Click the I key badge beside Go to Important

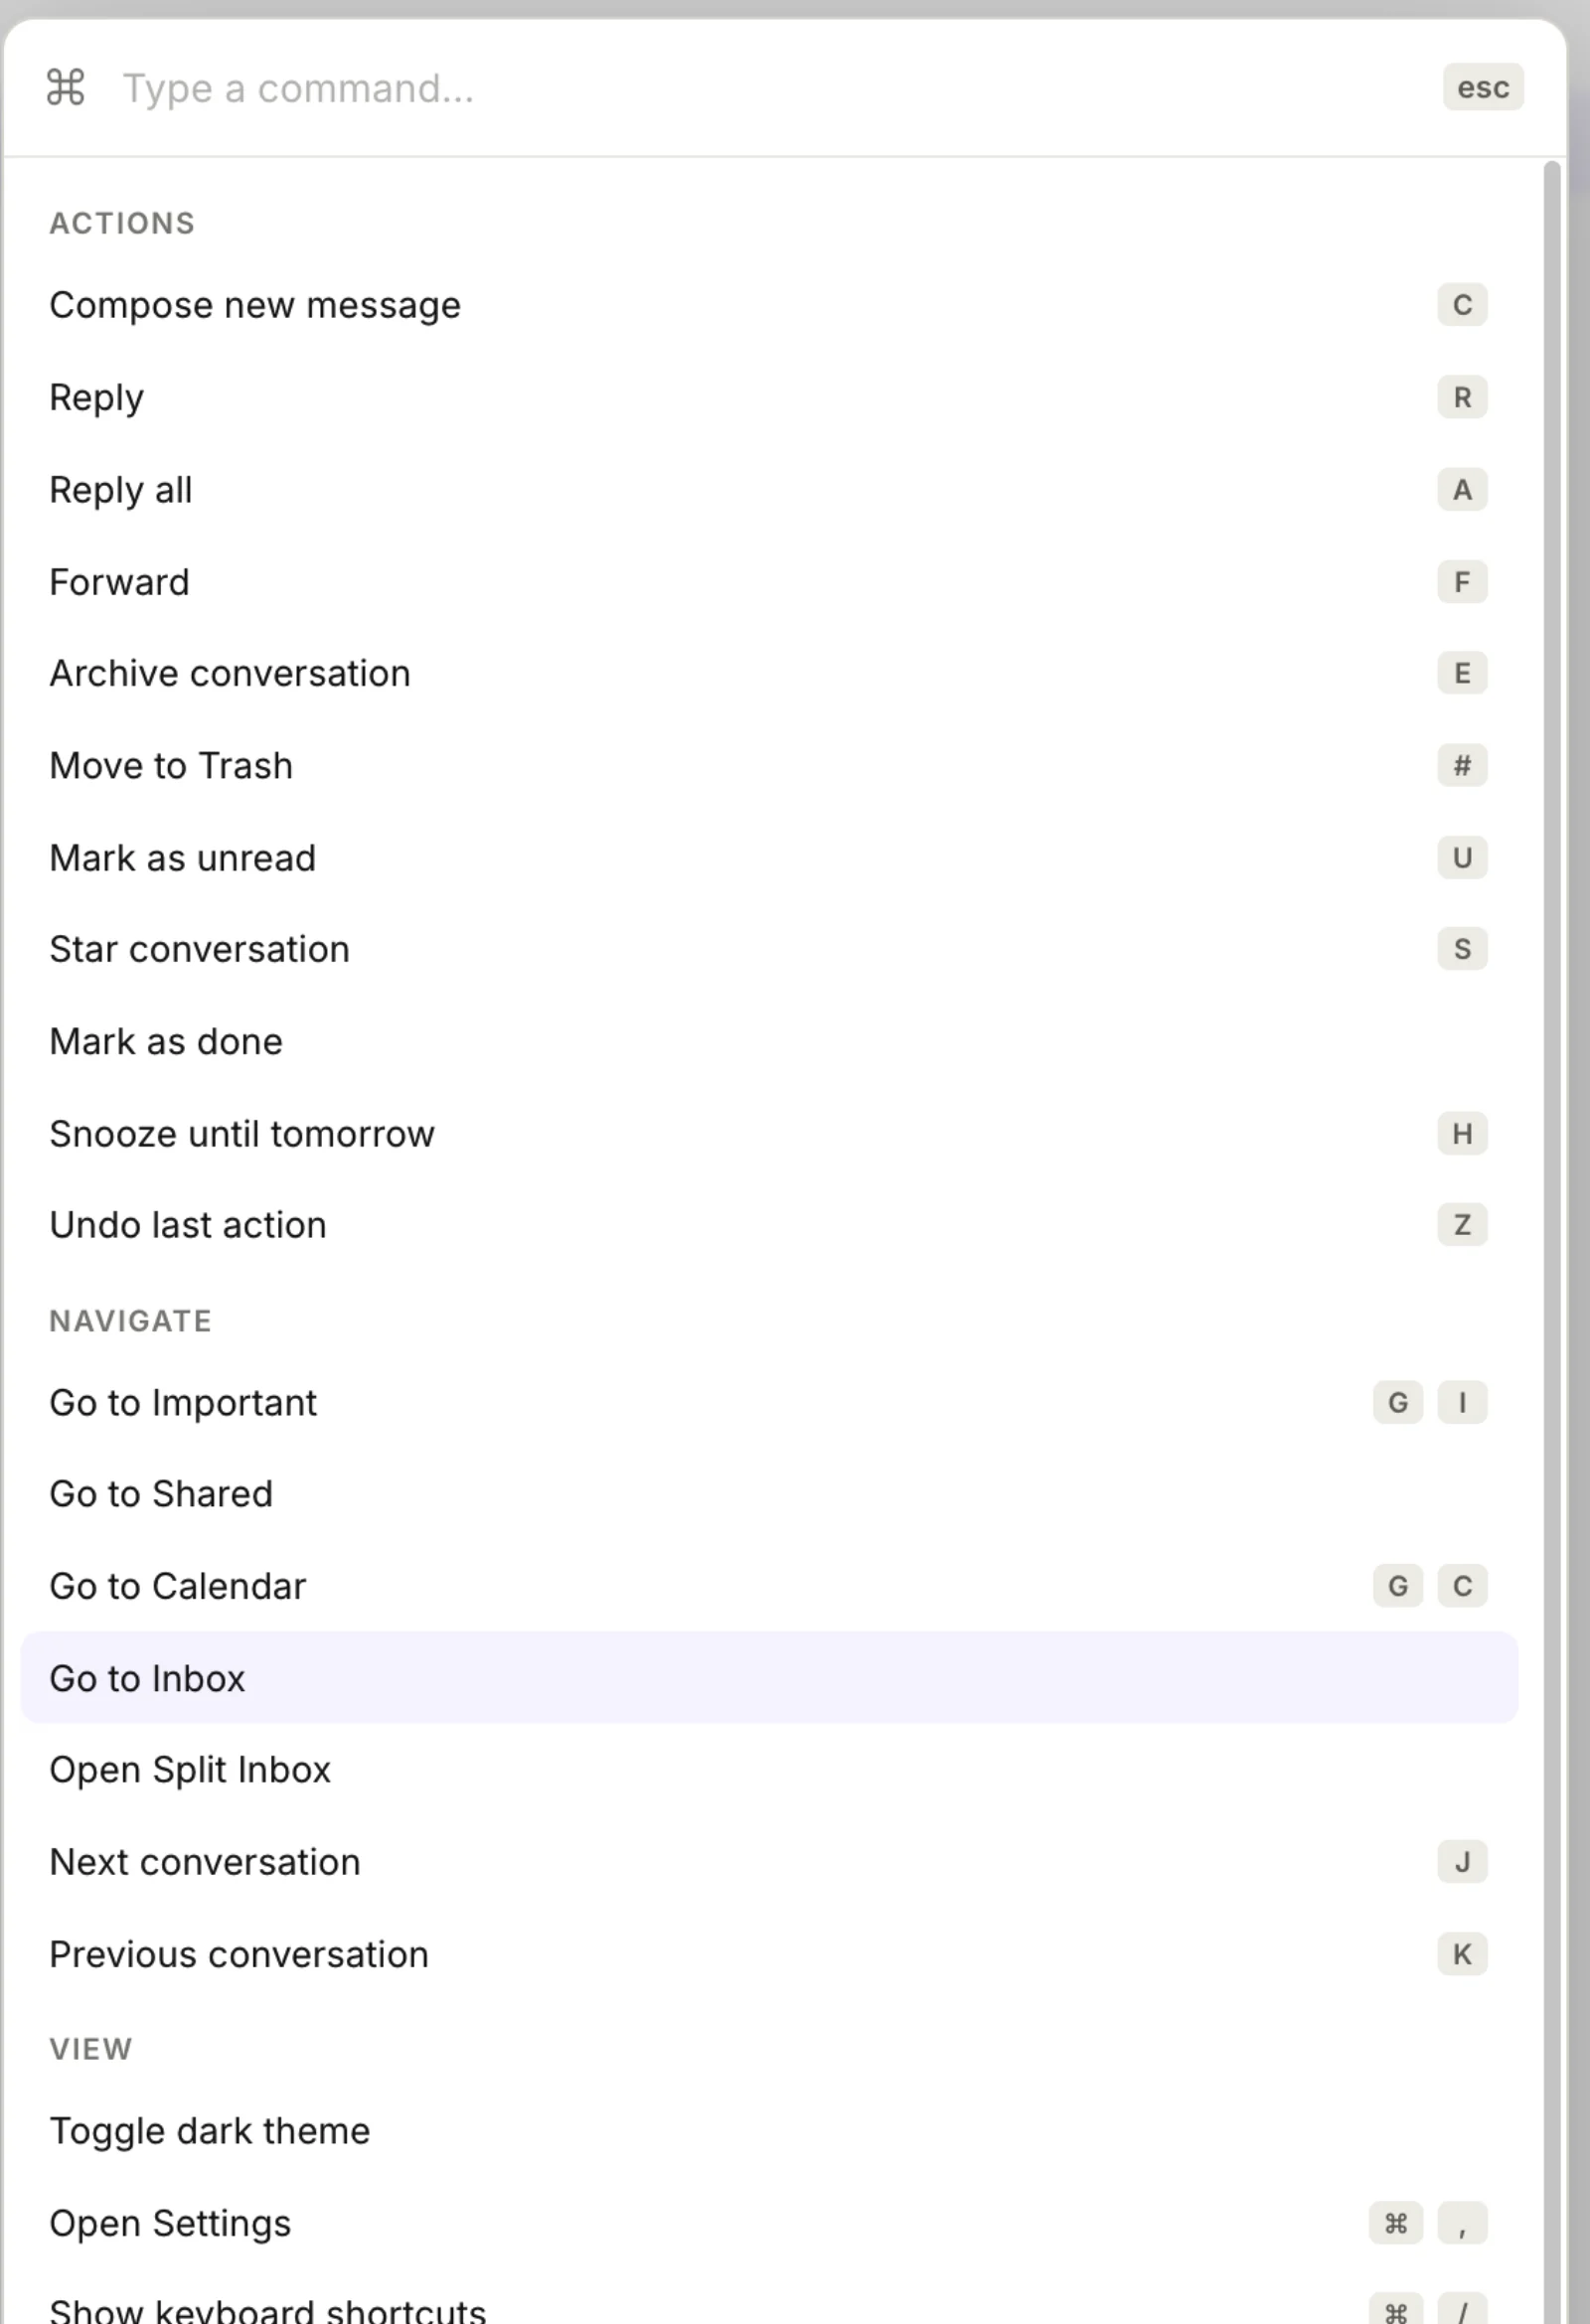1462,1403
